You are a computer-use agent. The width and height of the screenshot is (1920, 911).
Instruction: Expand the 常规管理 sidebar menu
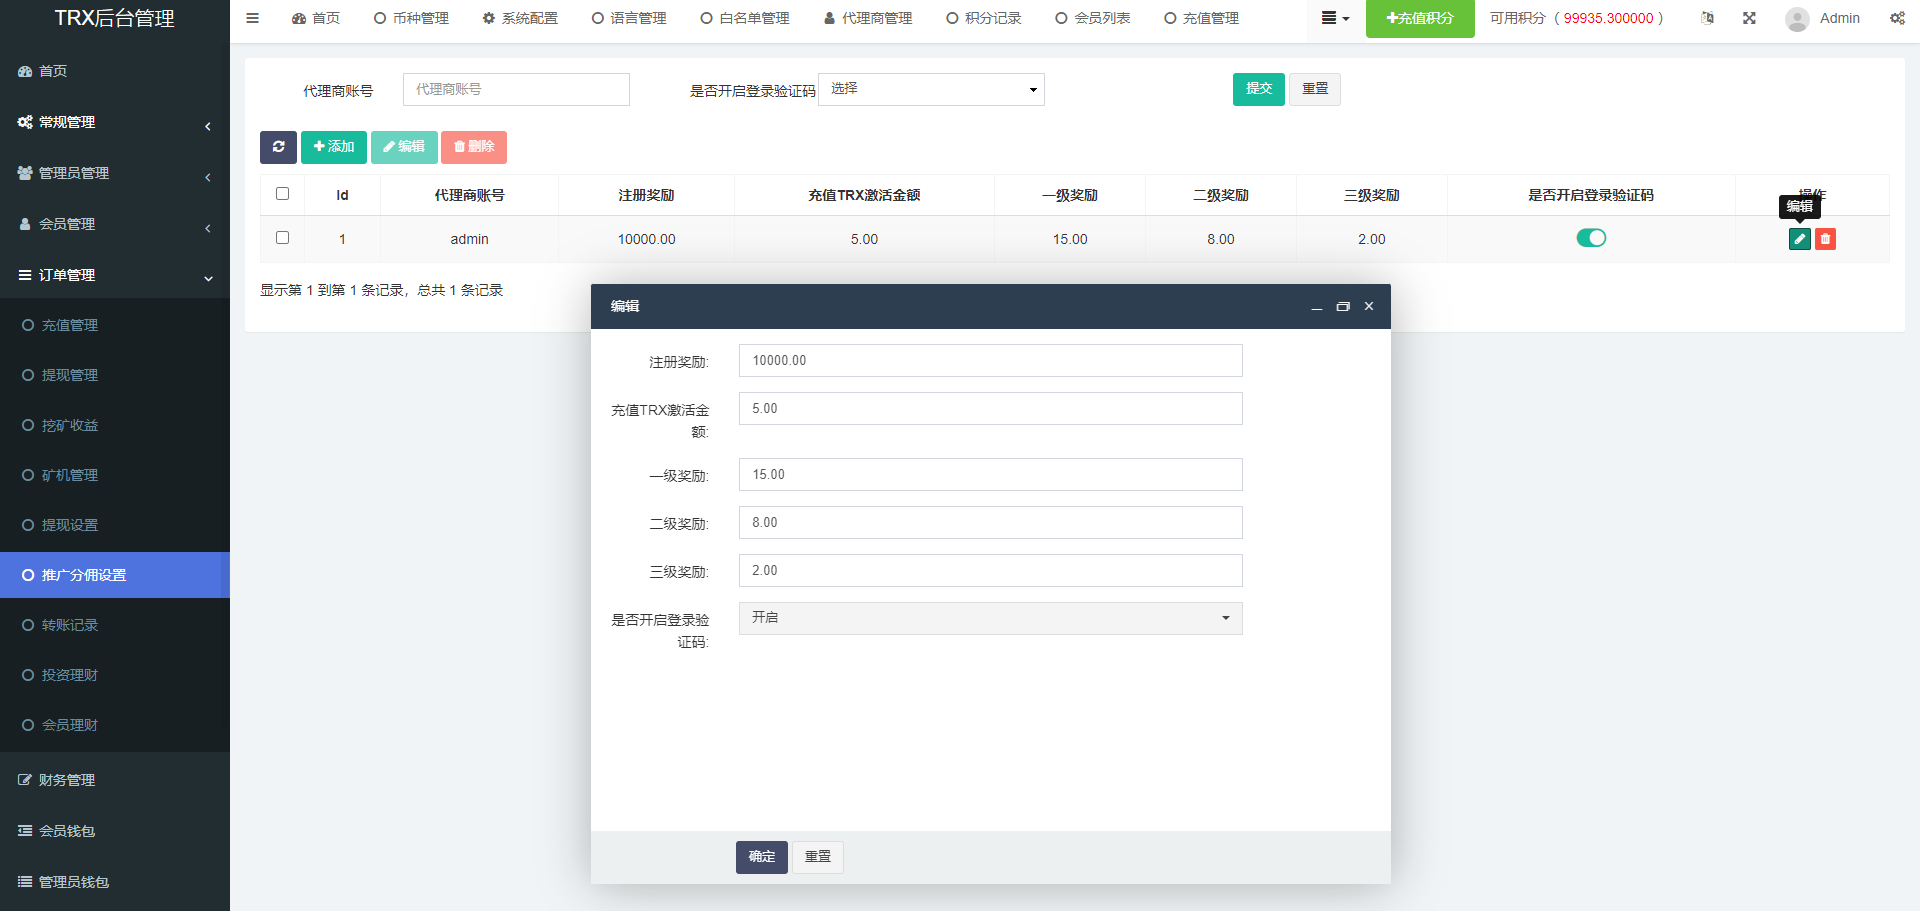tap(114, 122)
